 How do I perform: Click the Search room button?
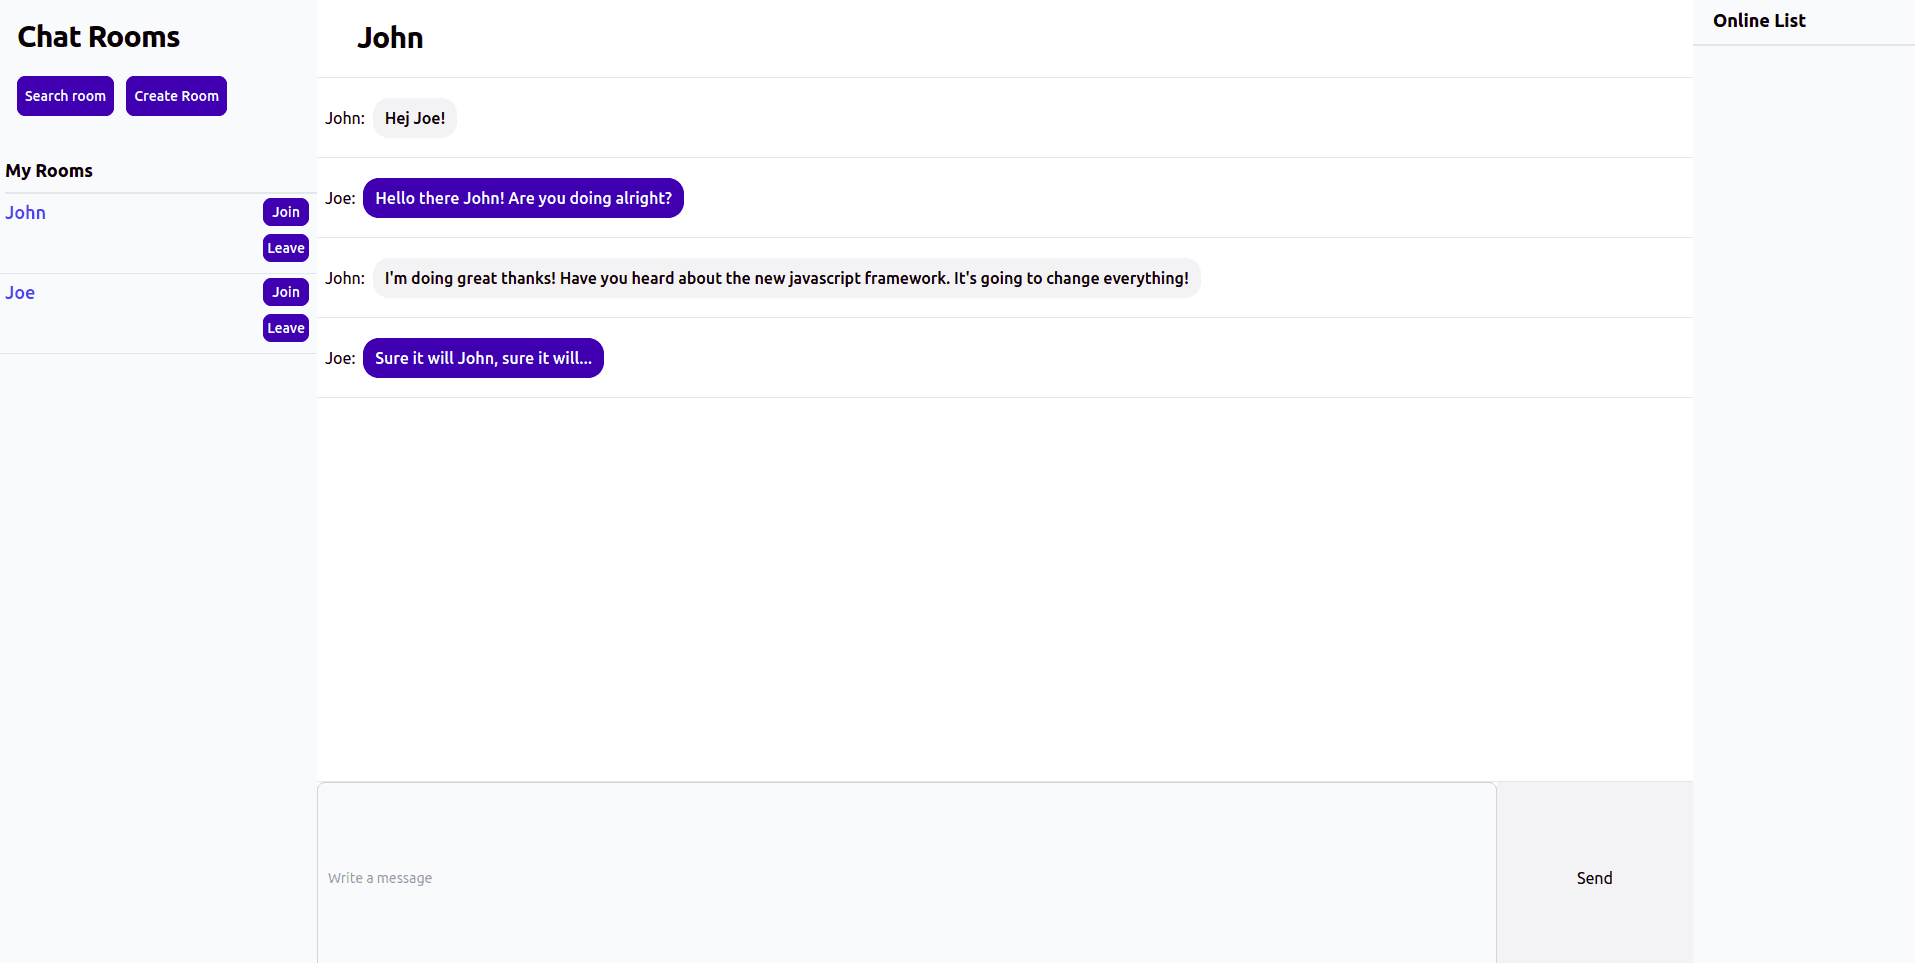65,96
